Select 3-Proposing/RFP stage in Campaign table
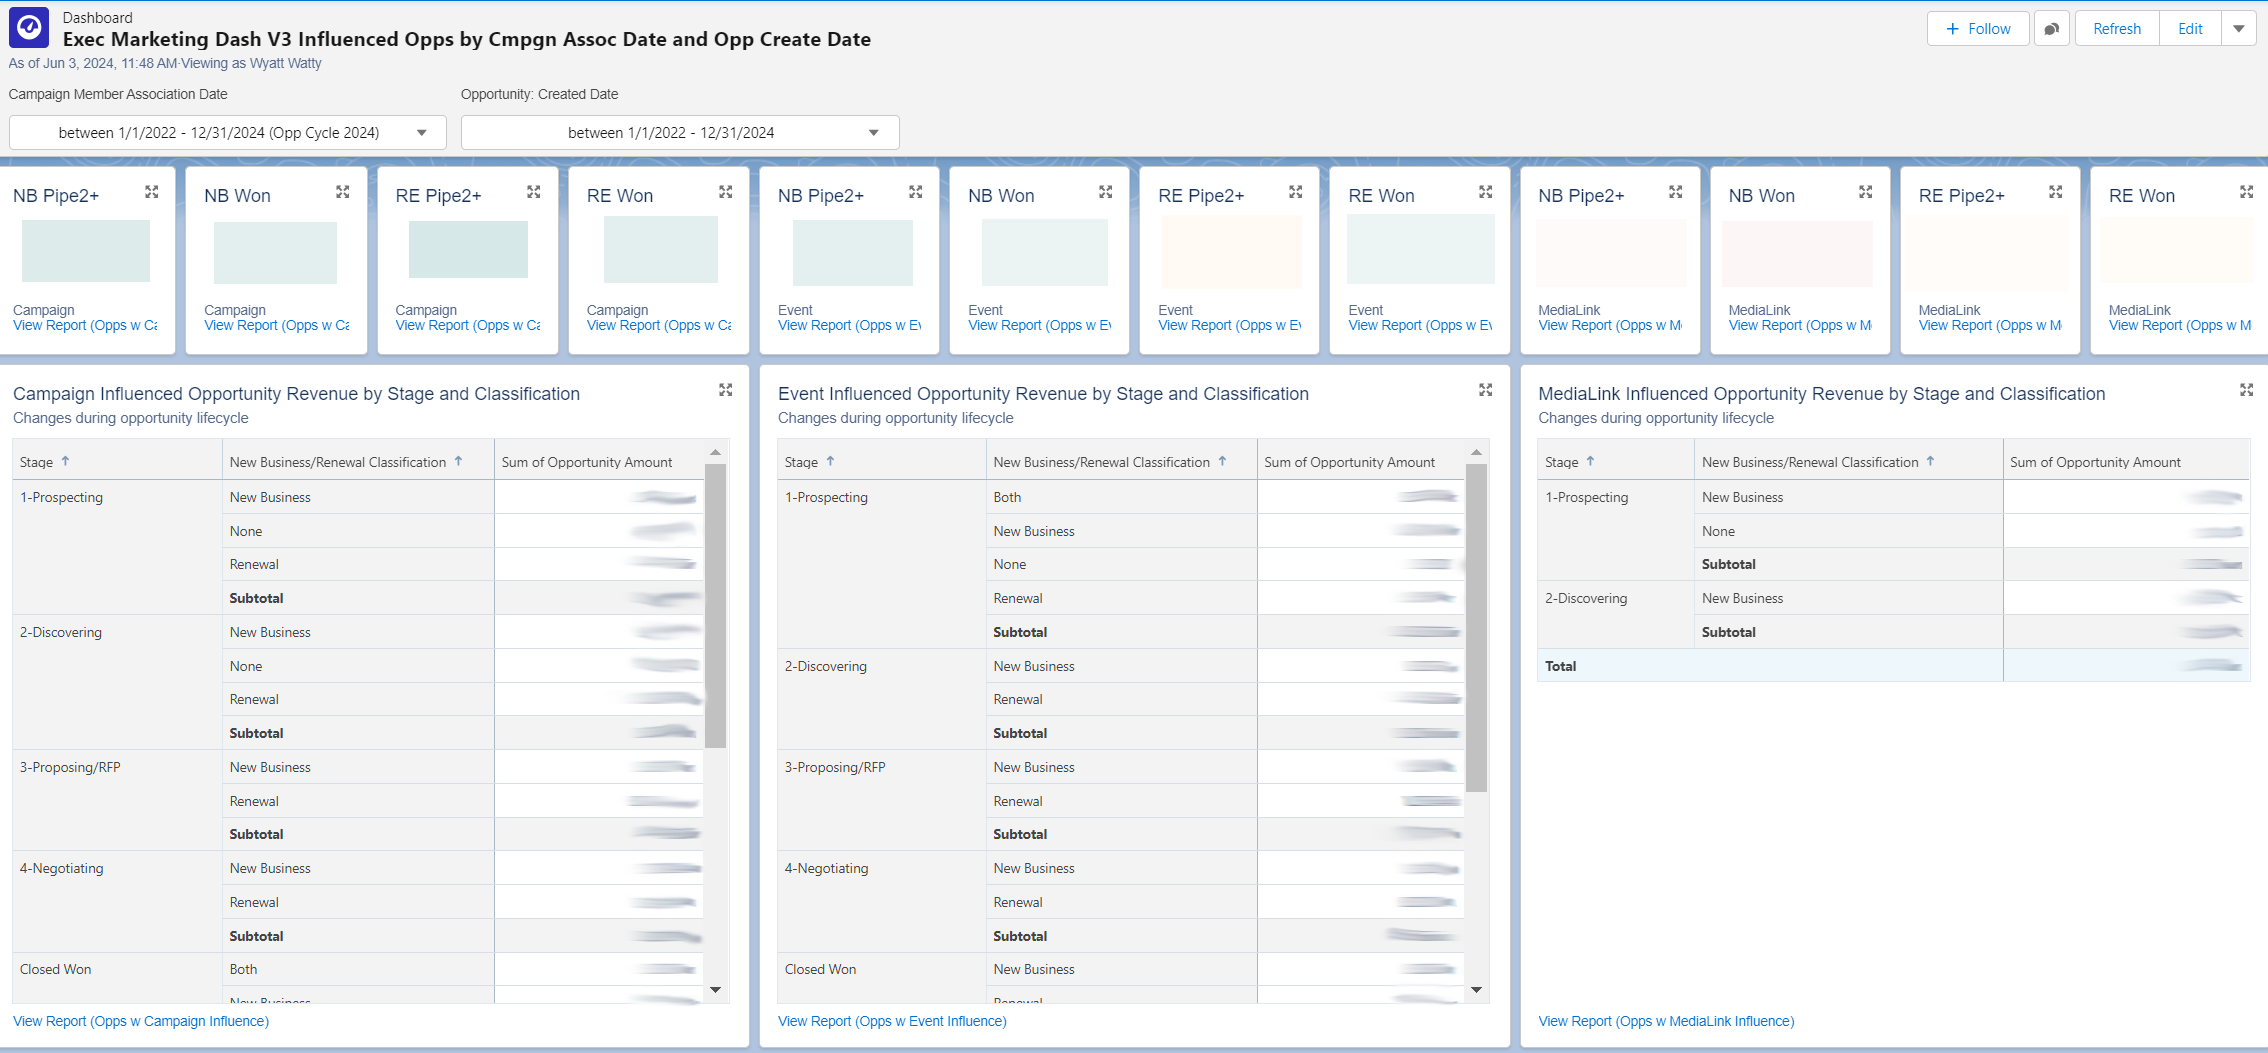 70,767
